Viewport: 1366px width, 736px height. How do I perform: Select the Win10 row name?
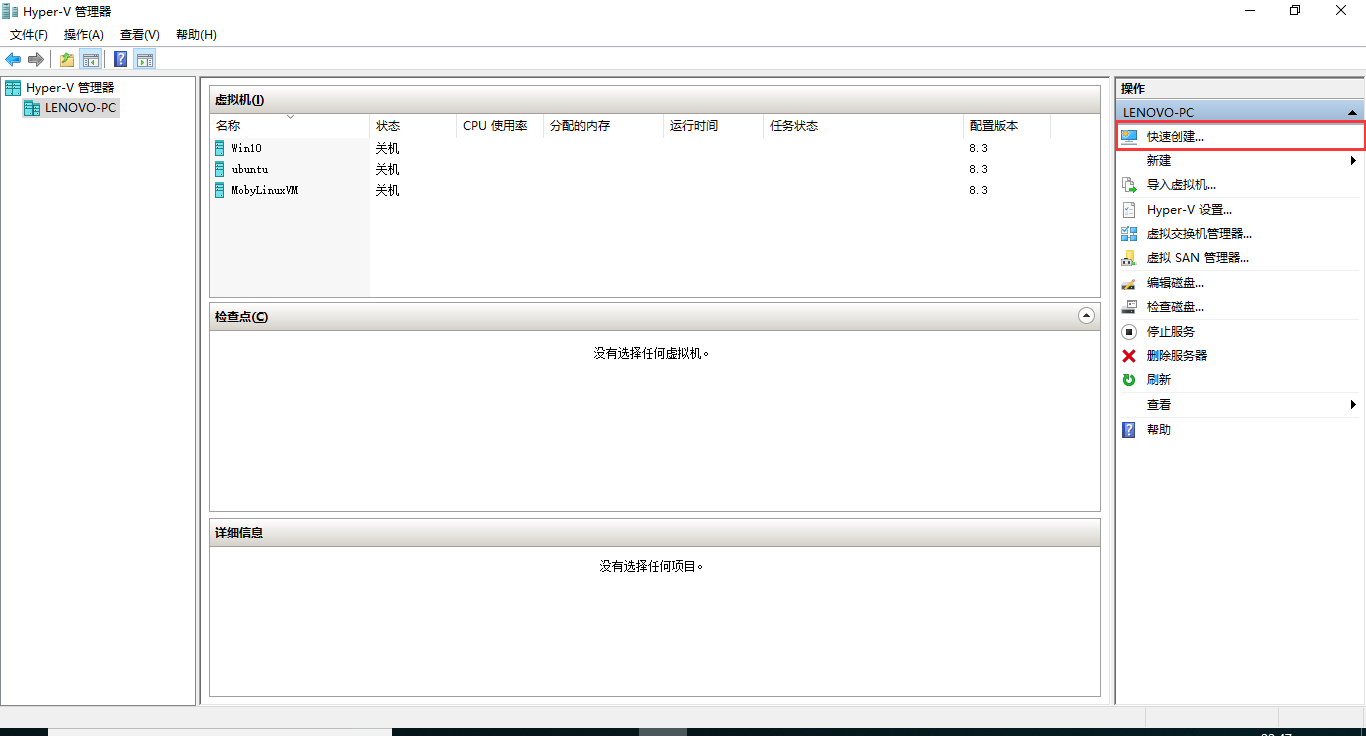pyautogui.click(x=246, y=148)
